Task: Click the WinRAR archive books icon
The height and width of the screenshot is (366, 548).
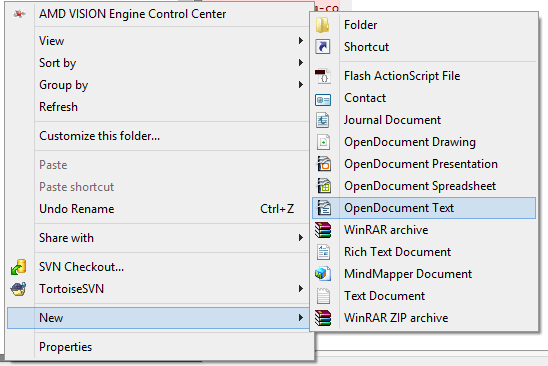Action: coord(323,230)
